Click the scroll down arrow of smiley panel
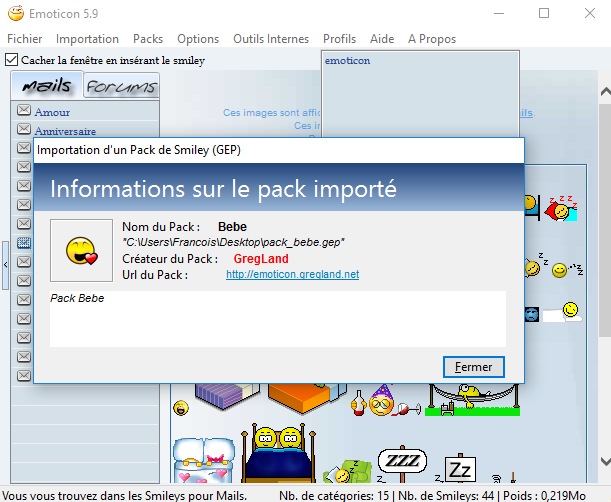611x502 pixels. pyautogui.click(x=605, y=461)
